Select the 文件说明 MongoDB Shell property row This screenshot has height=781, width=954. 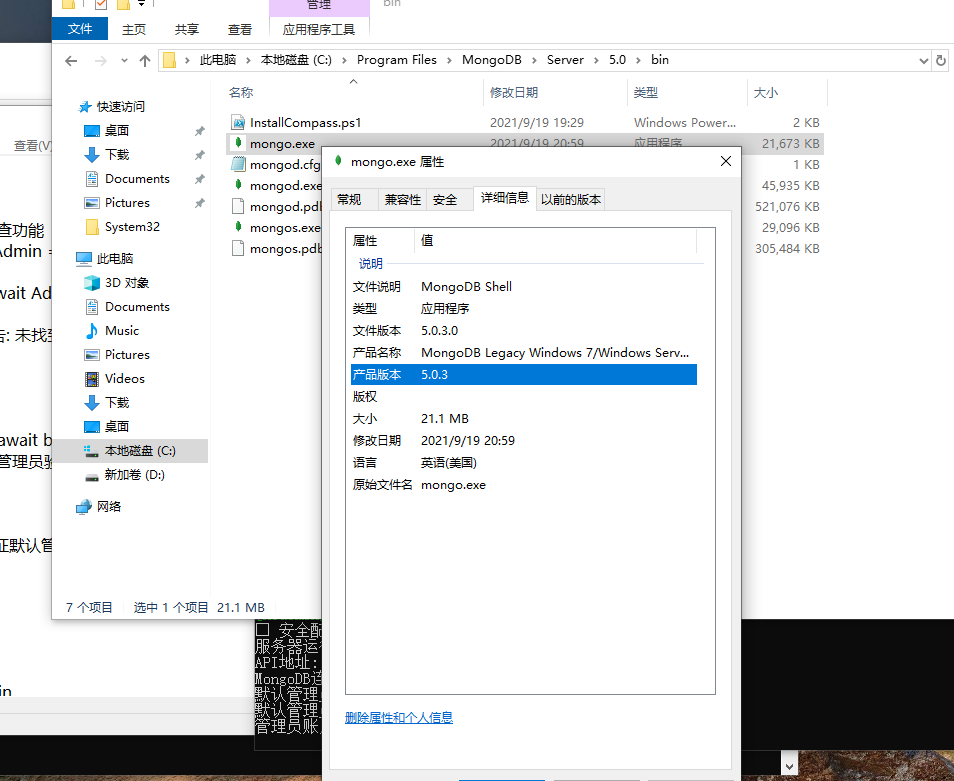tap(524, 286)
